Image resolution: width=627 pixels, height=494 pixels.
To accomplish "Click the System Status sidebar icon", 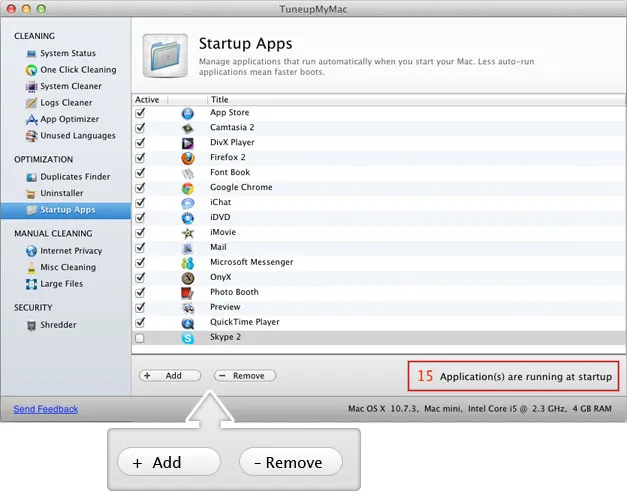I will pyautogui.click(x=31, y=54).
